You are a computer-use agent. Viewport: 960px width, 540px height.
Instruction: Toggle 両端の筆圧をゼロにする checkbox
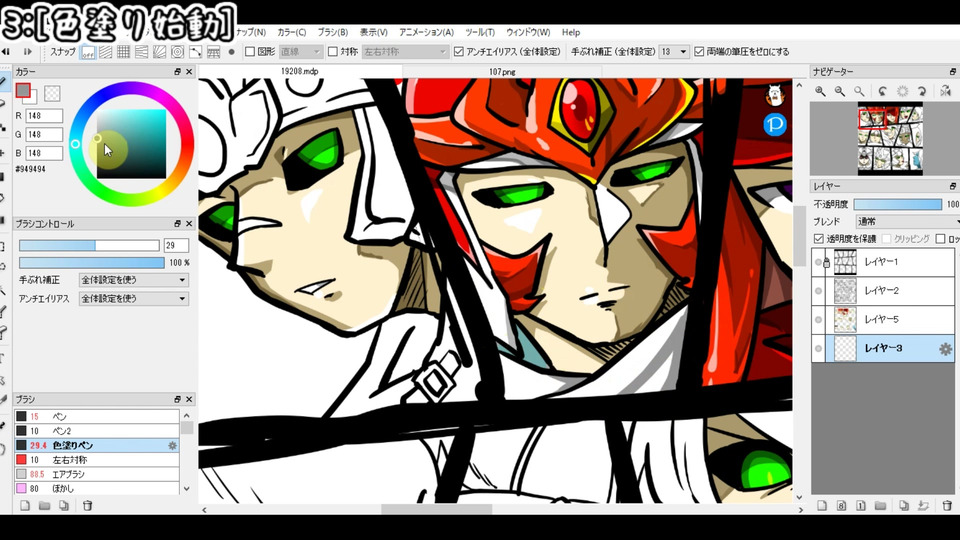tap(699, 52)
